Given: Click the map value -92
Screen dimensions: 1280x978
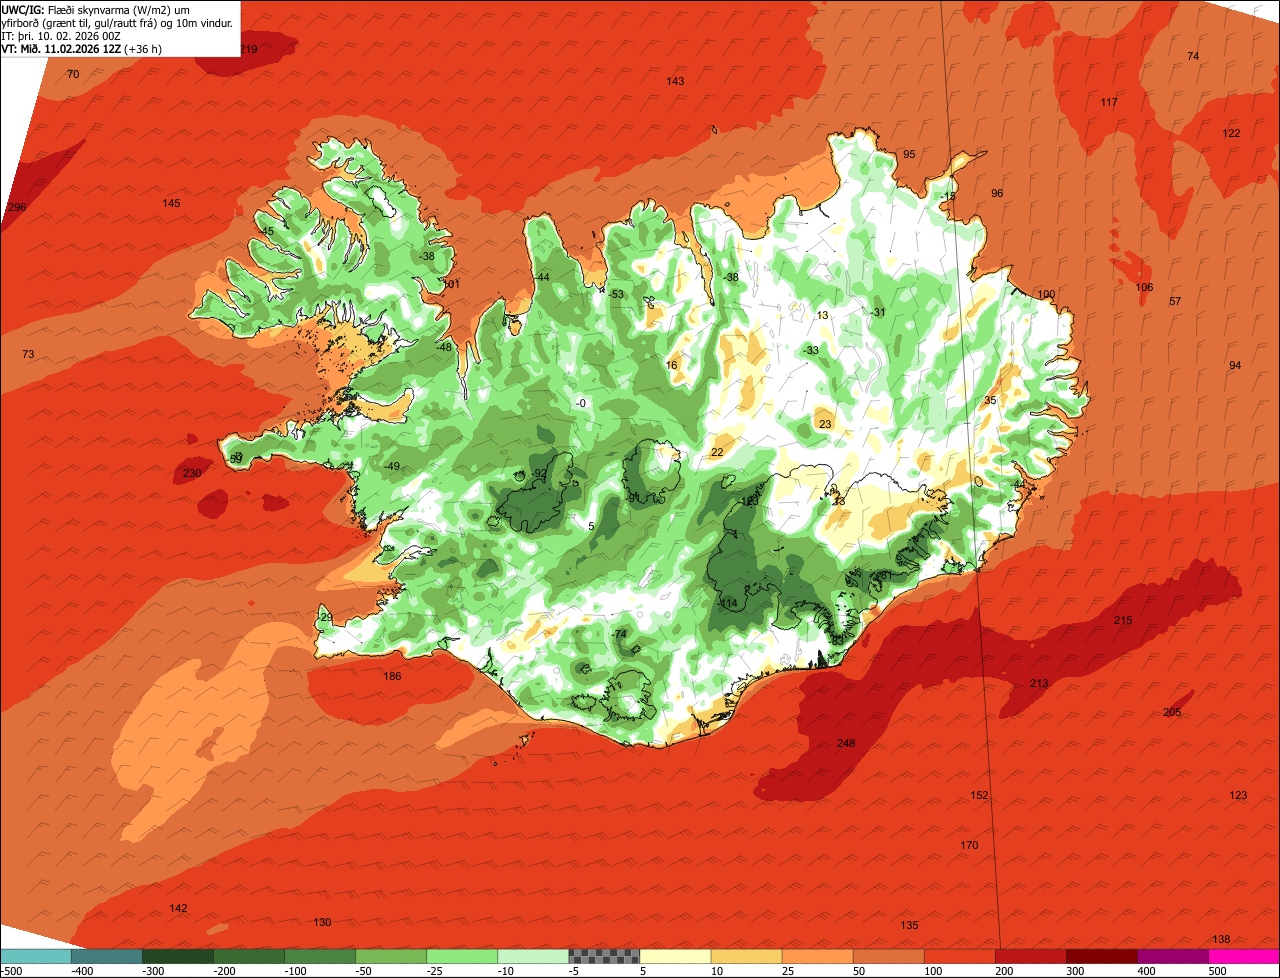Looking at the screenshot, I should (538, 473).
